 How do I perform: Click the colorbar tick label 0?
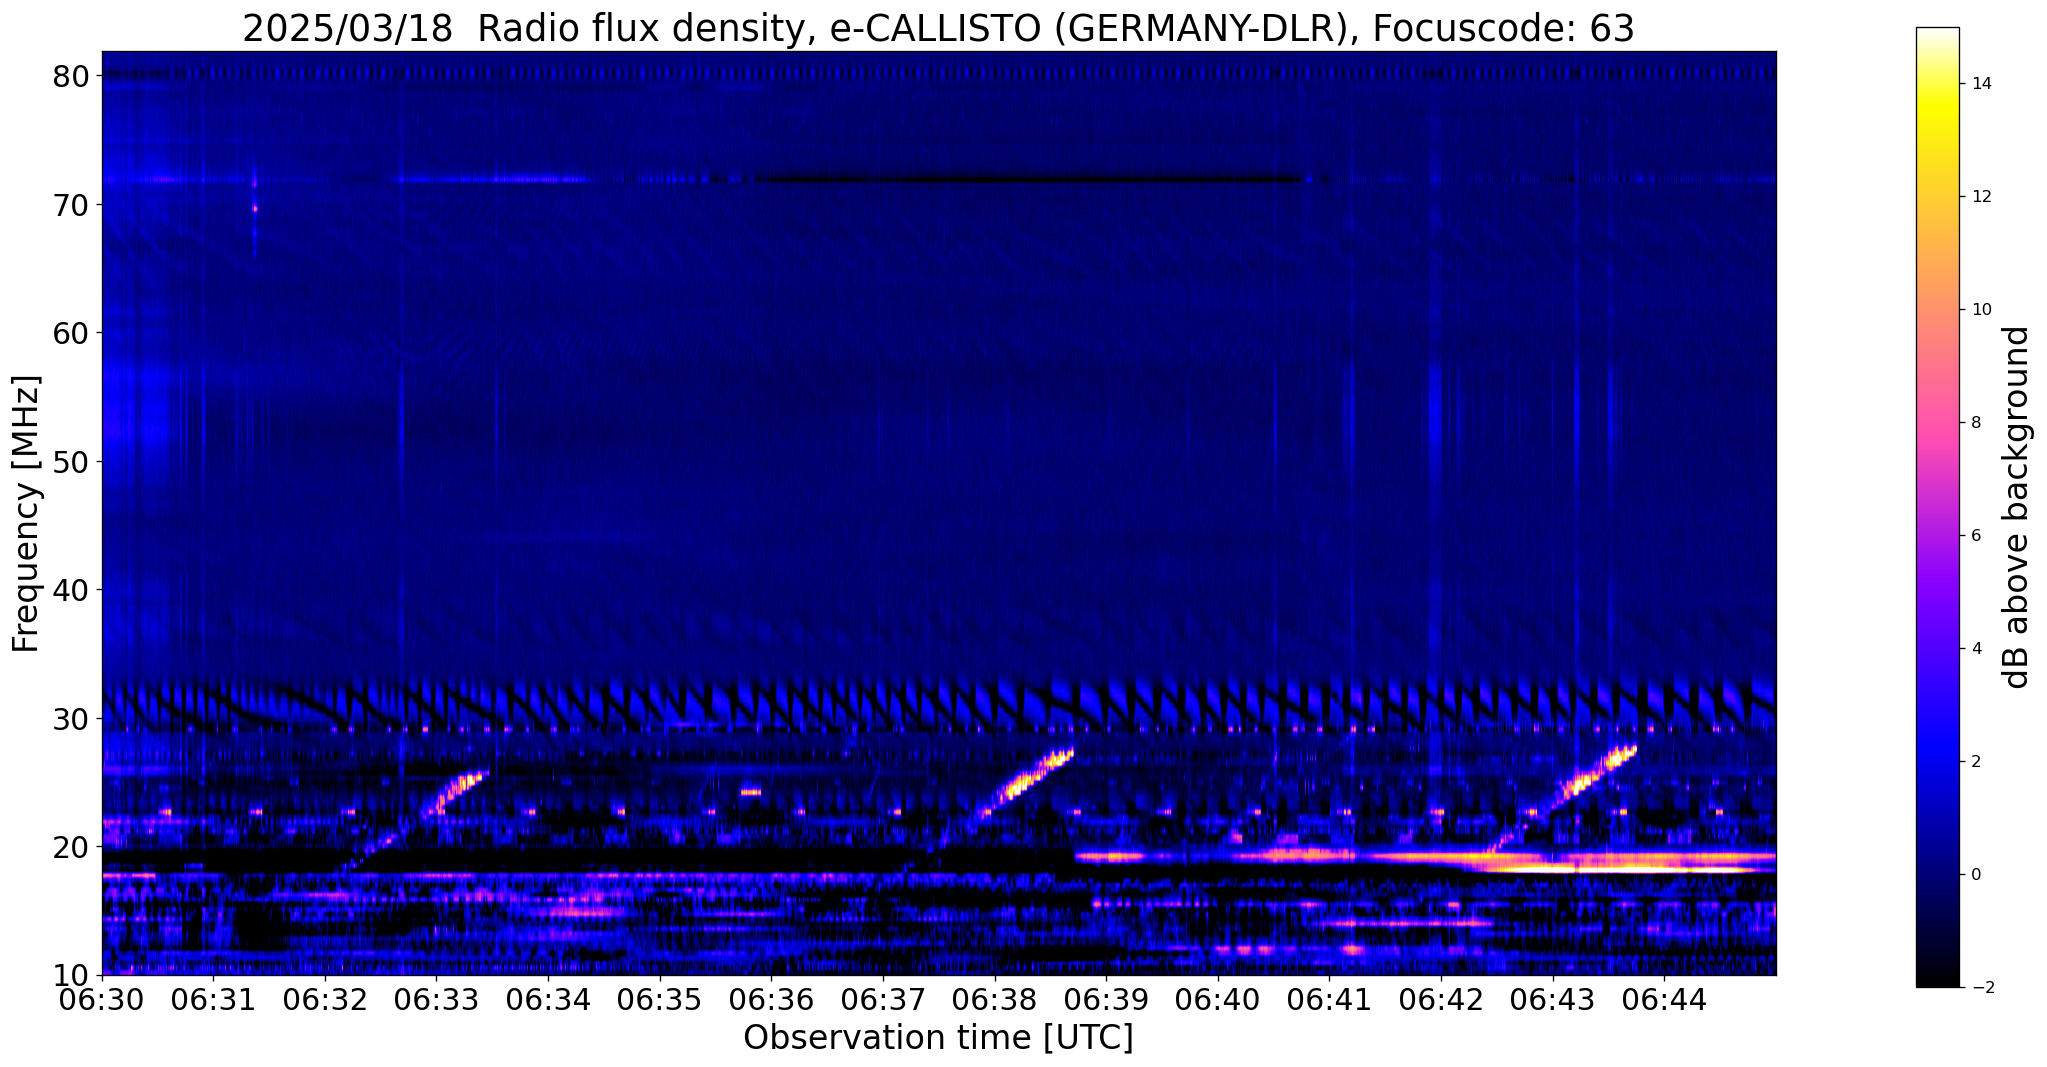click(x=1976, y=875)
